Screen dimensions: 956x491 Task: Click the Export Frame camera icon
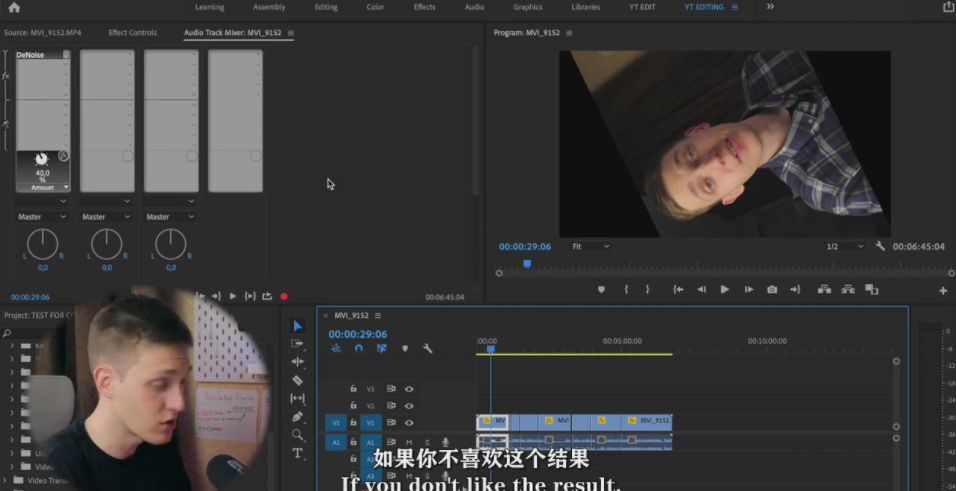point(772,289)
